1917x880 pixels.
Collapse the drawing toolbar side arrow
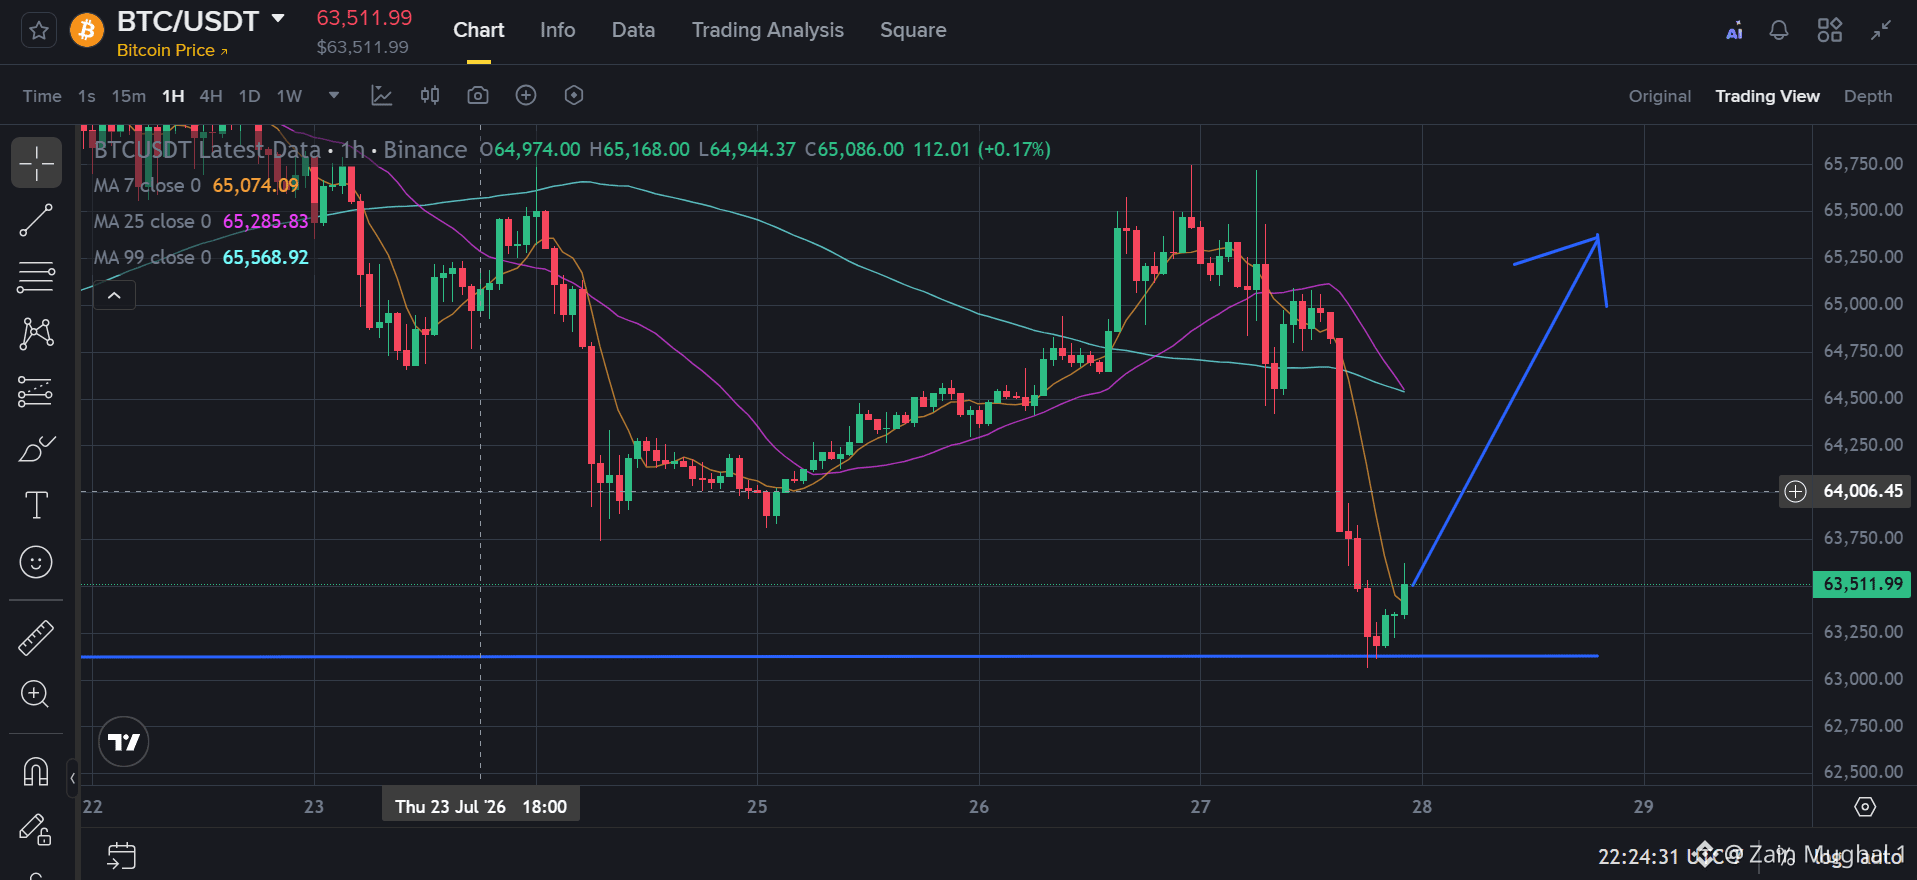72,777
